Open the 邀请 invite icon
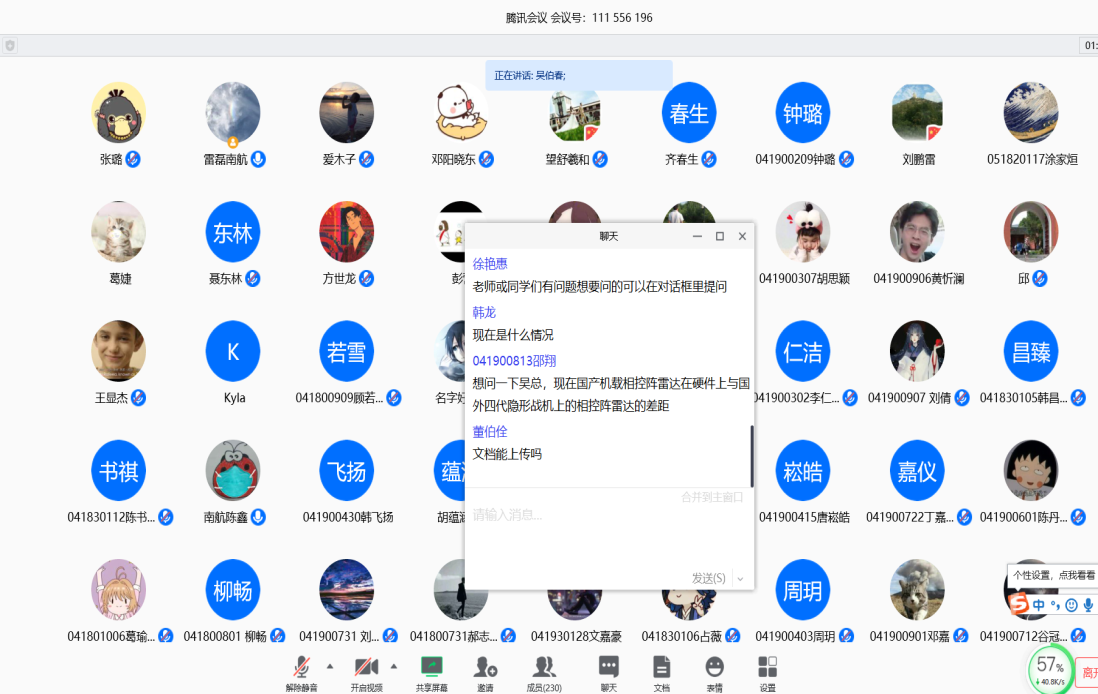The height and width of the screenshot is (694, 1098). 485,667
